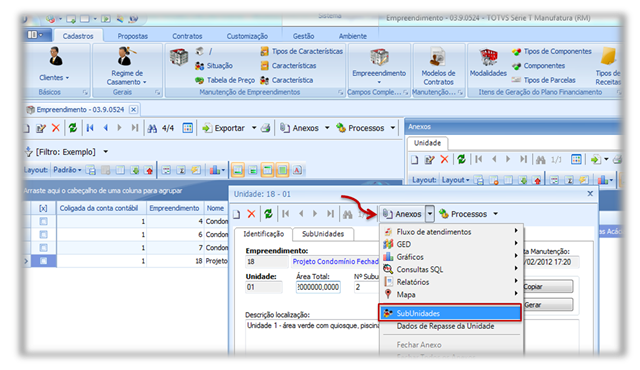Switch to the Contratos ribbon tab
The image size is (640, 370).
point(187,36)
